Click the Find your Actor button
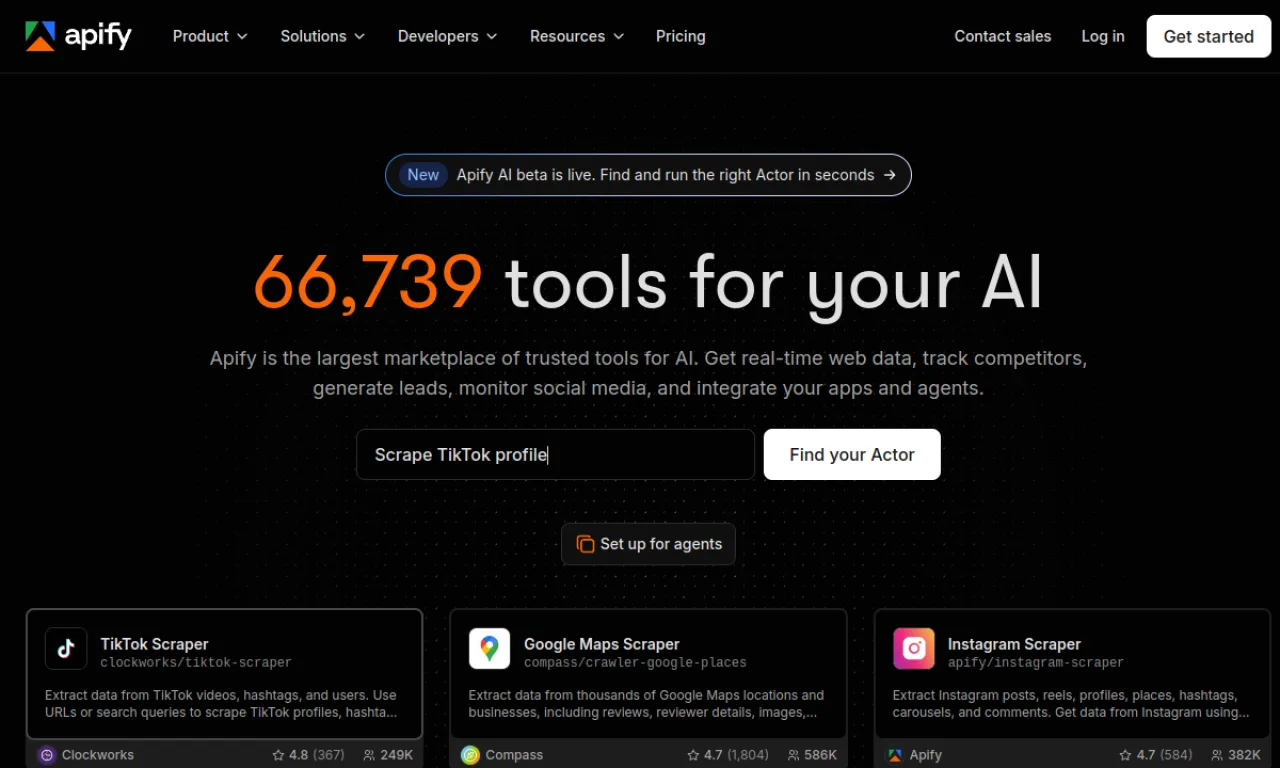 852,454
